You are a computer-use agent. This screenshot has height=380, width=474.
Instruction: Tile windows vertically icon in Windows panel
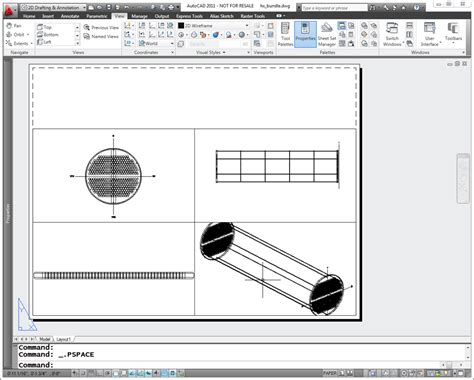pos(410,34)
